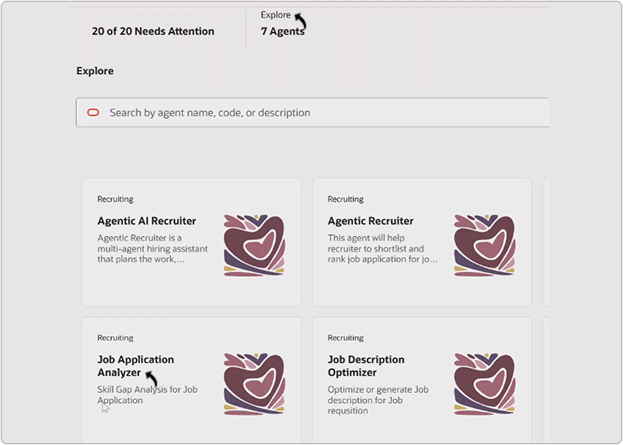
Task: Open the Agentic Recruiter title link
Action: pos(370,221)
